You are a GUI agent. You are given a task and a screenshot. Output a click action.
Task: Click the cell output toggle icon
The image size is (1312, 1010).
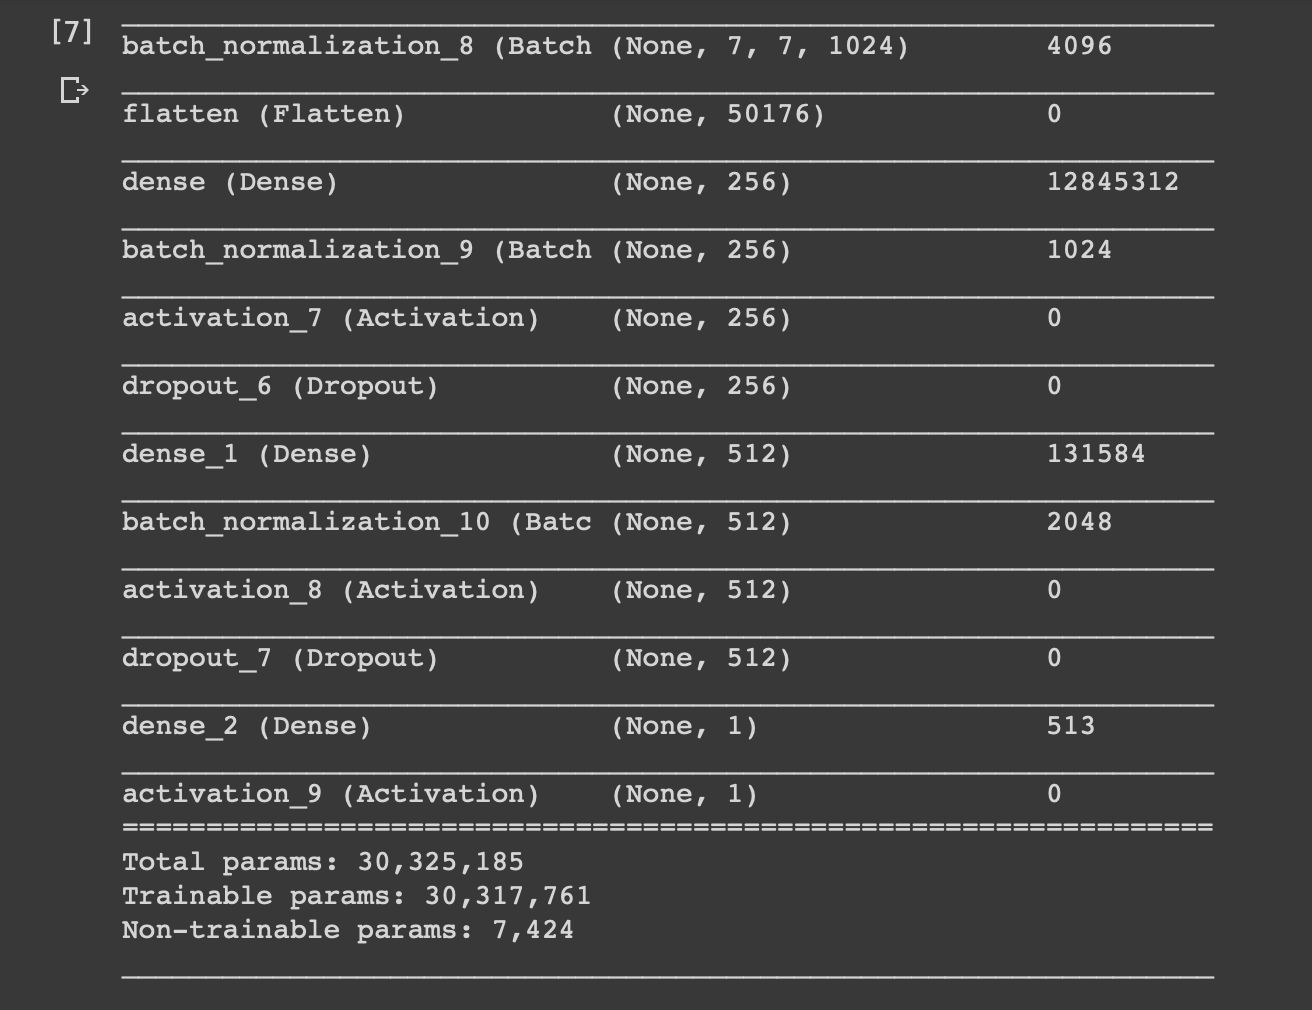coord(74,91)
